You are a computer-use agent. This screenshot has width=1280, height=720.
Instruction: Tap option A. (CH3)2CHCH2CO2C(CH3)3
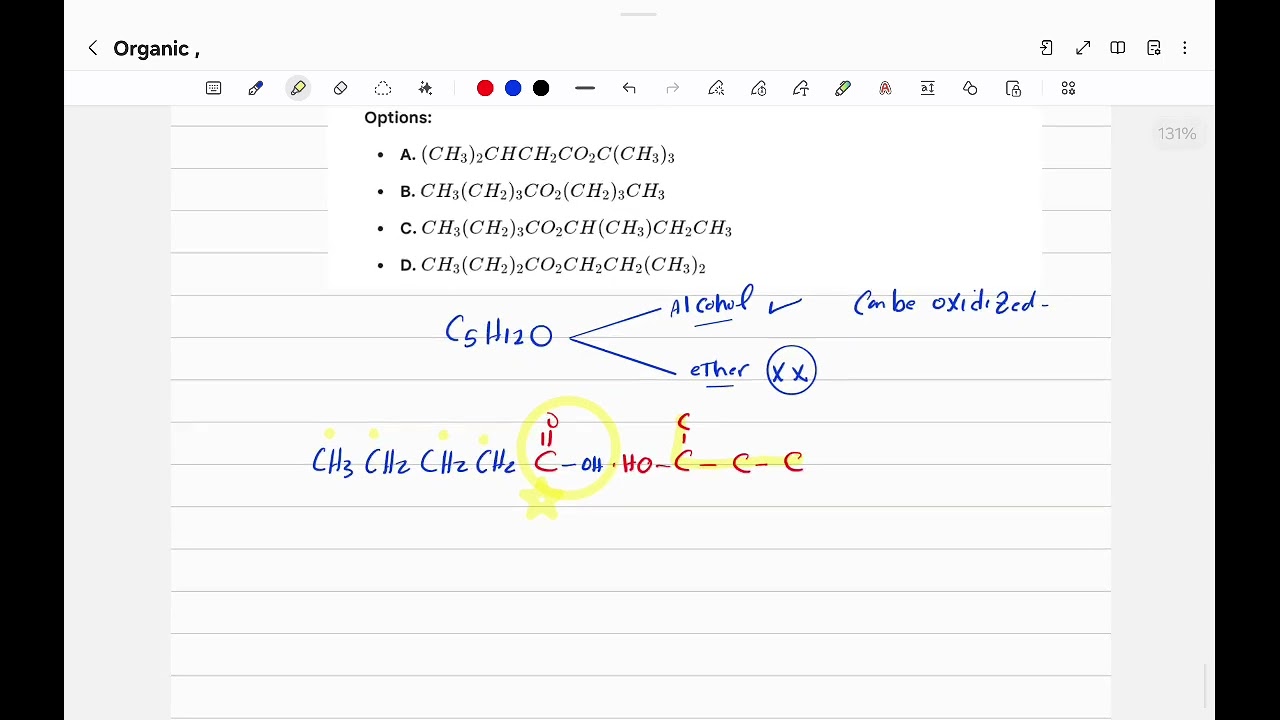click(x=537, y=154)
